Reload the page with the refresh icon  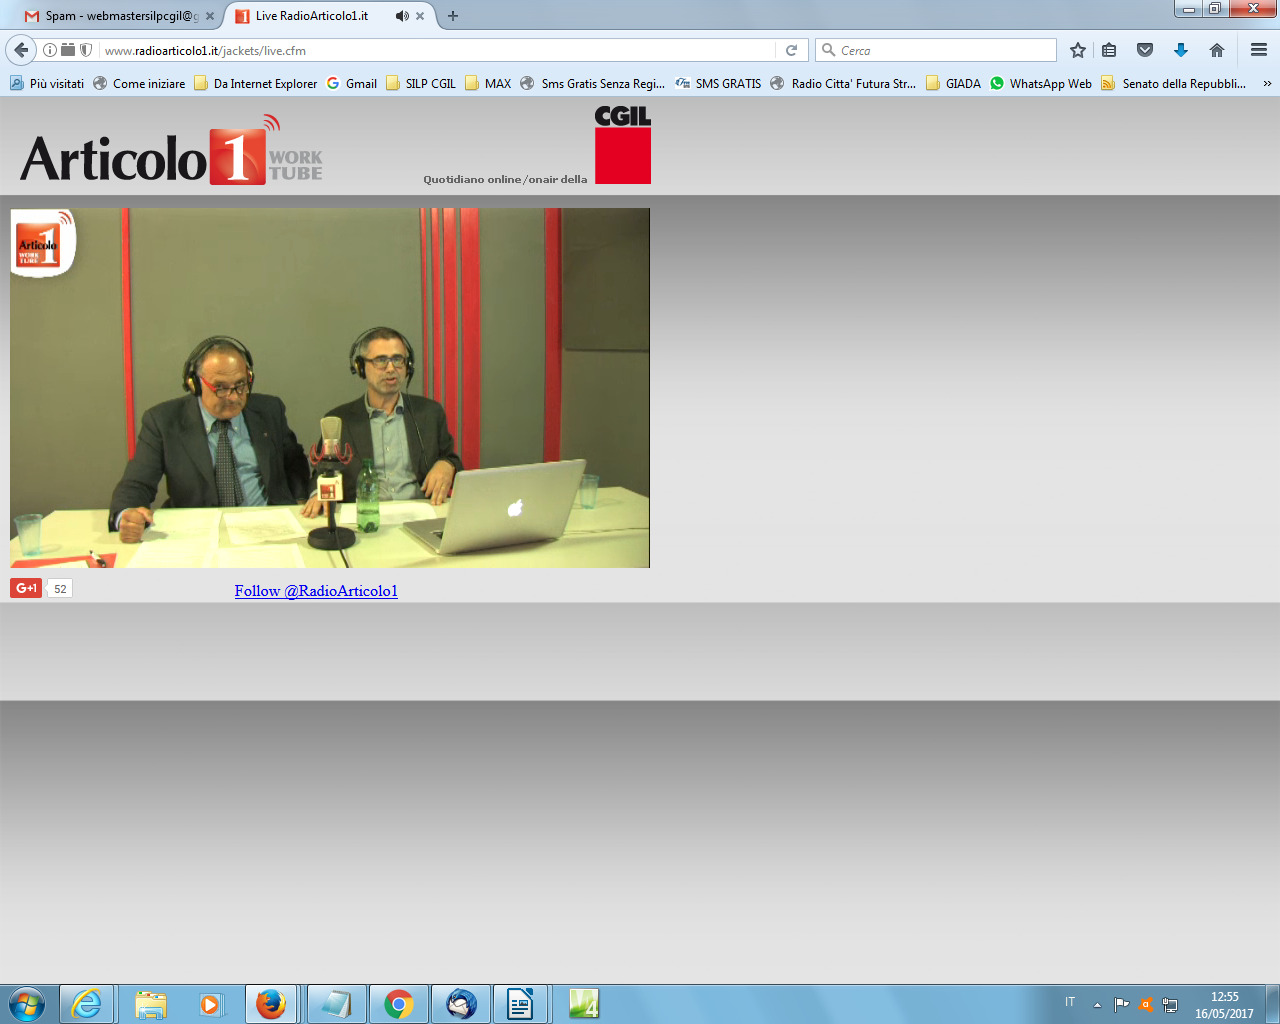791,50
